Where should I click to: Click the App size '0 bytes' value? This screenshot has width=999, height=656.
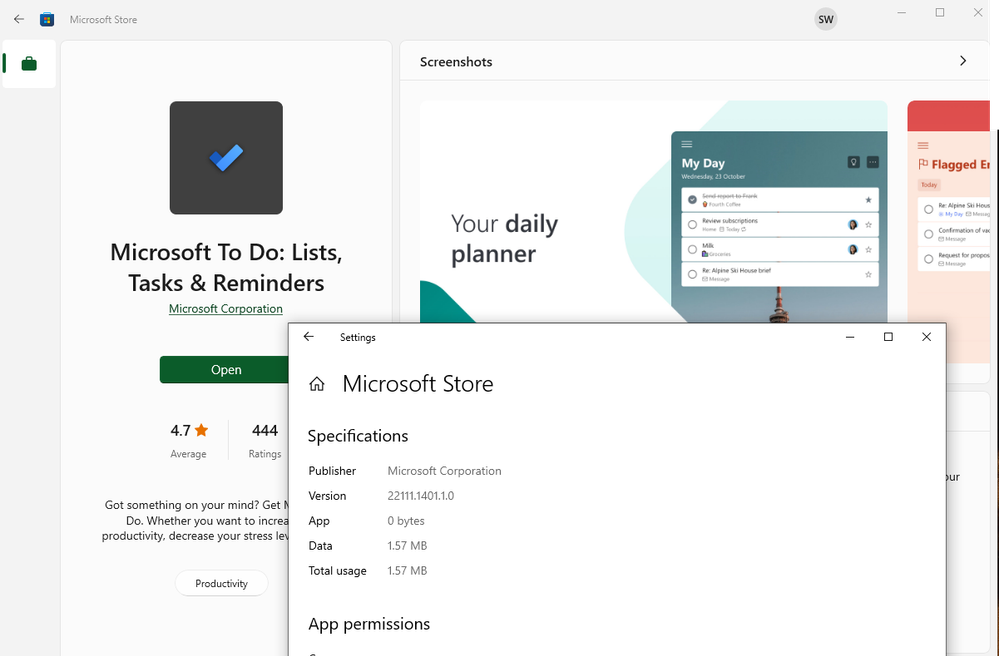406,521
